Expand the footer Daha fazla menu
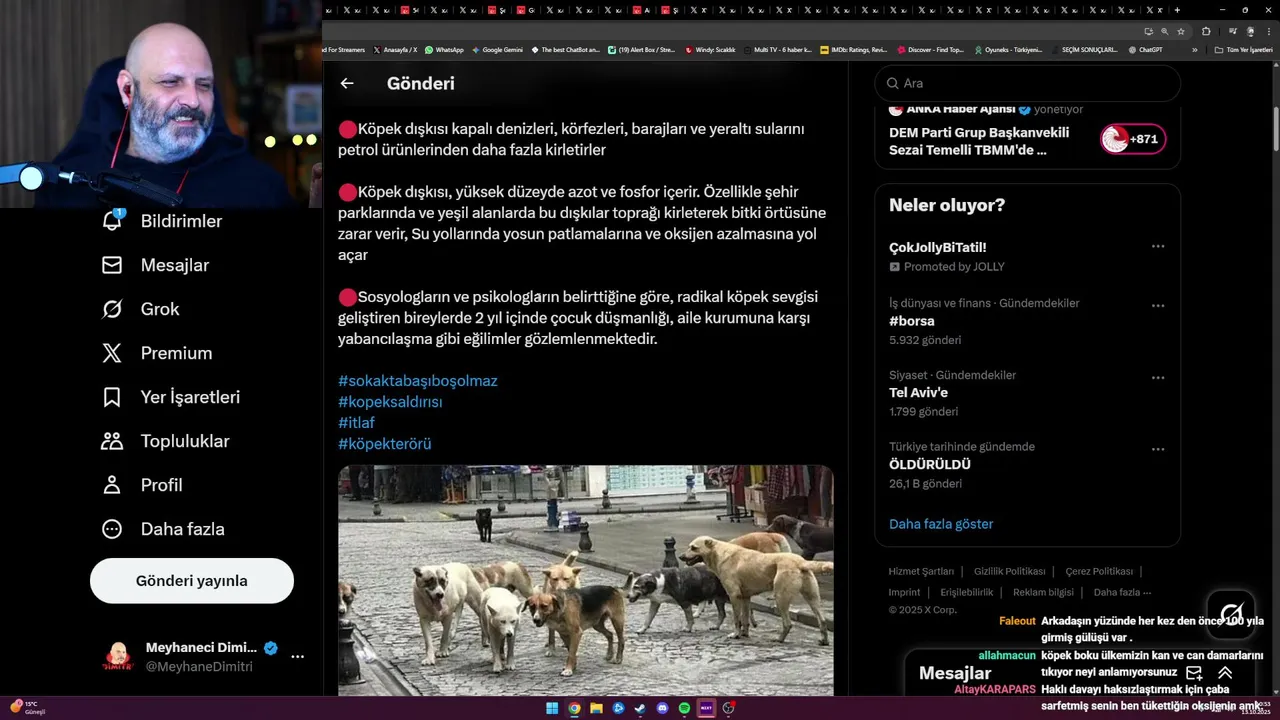 click(1122, 592)
